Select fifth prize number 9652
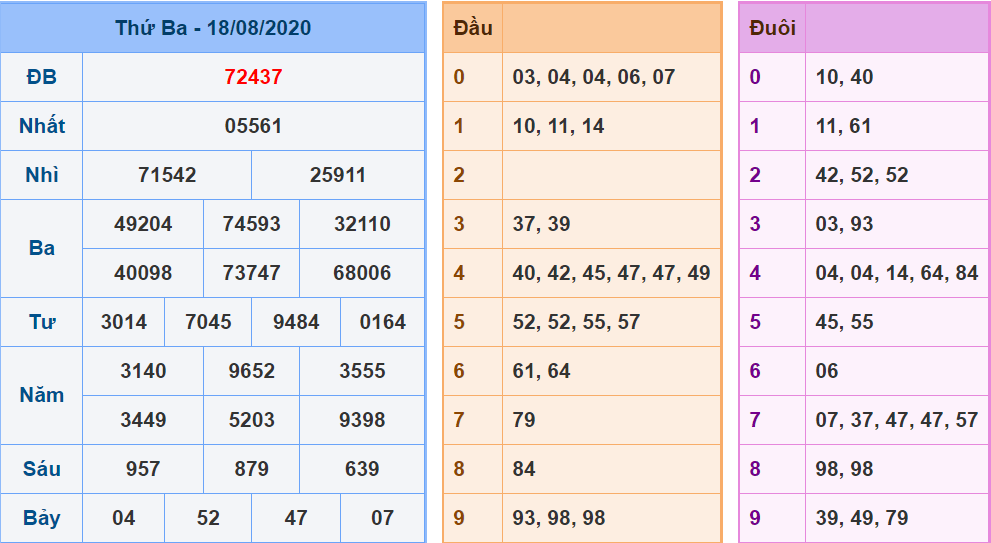Viewport: 991px width, 543px height. tap(252, 371)
